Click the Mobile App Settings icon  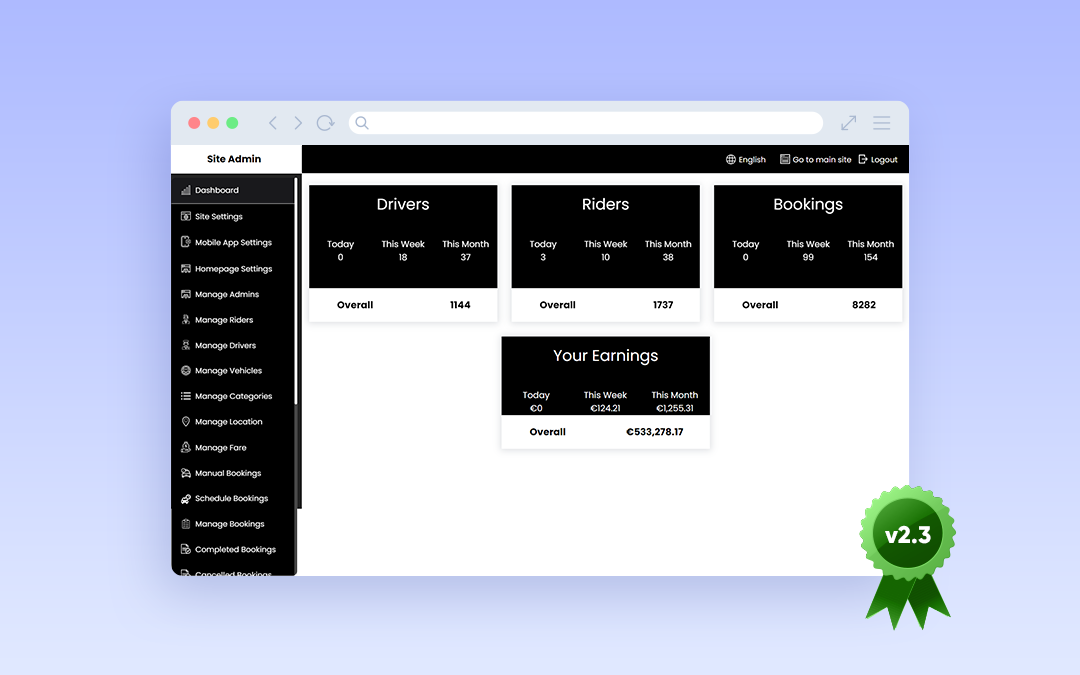186,242
